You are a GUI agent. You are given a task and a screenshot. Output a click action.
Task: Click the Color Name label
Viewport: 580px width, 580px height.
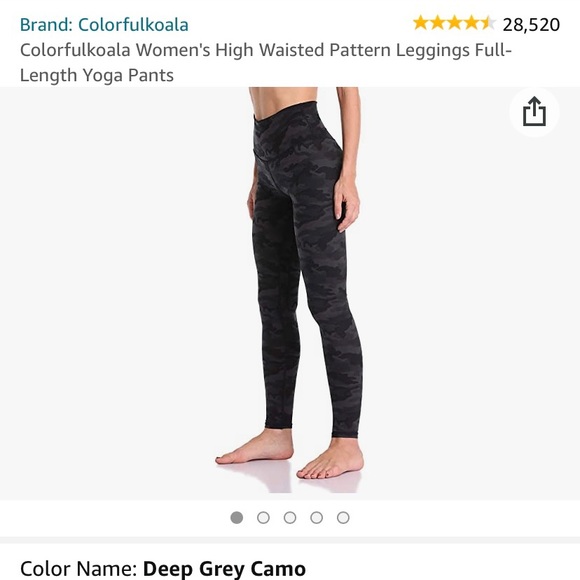[x=78, y=569]
